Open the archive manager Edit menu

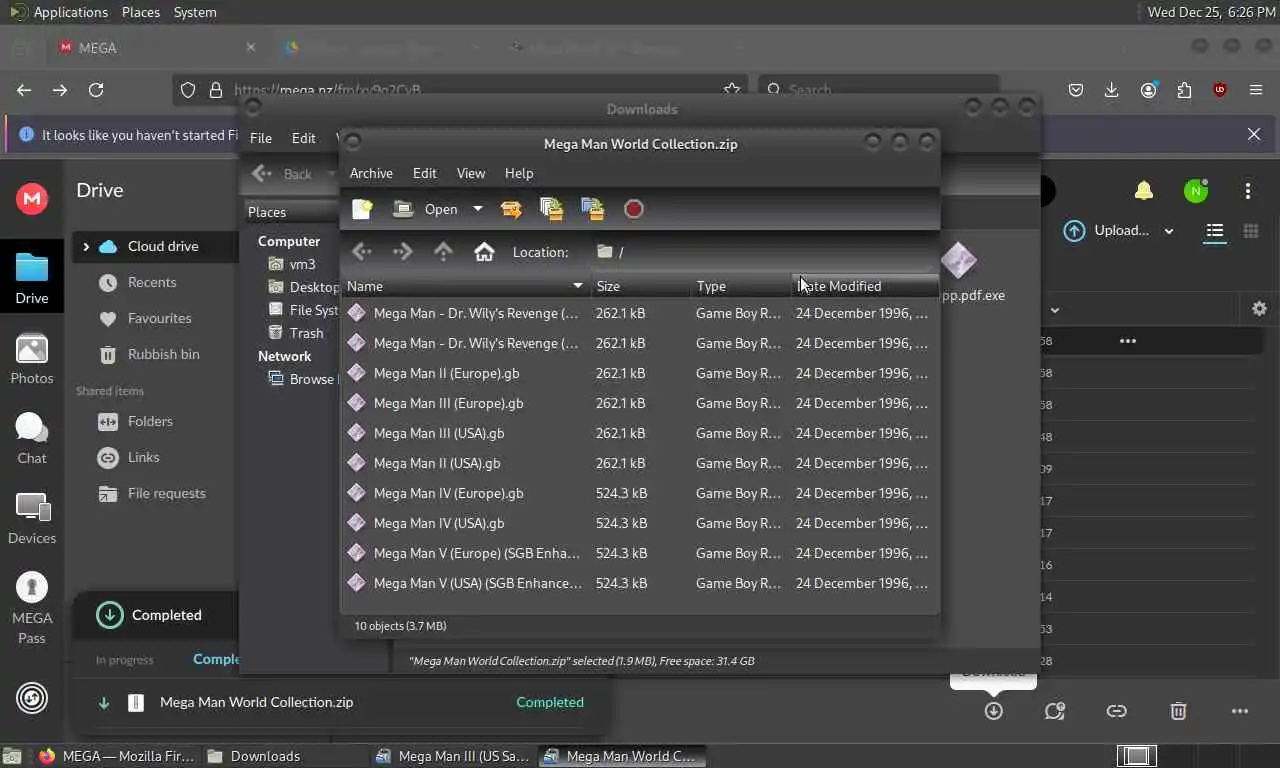tap(424, 173)
